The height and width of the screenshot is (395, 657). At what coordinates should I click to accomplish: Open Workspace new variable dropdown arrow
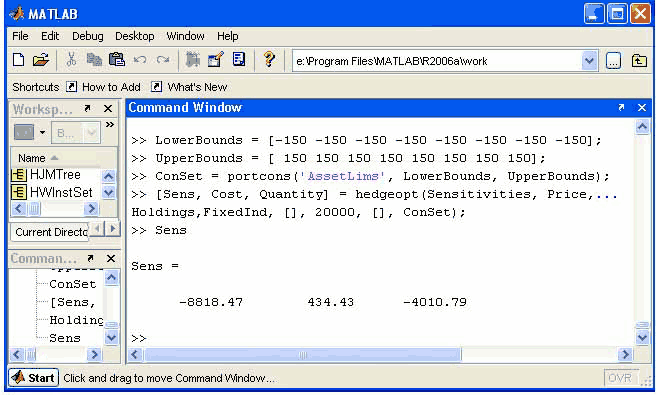(42, 132)
